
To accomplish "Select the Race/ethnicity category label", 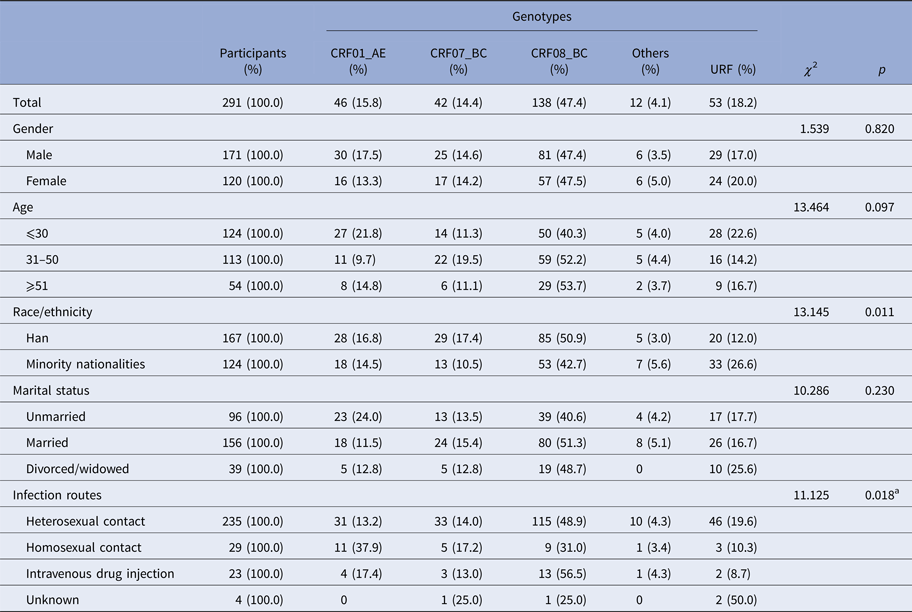I will [55, 312].
